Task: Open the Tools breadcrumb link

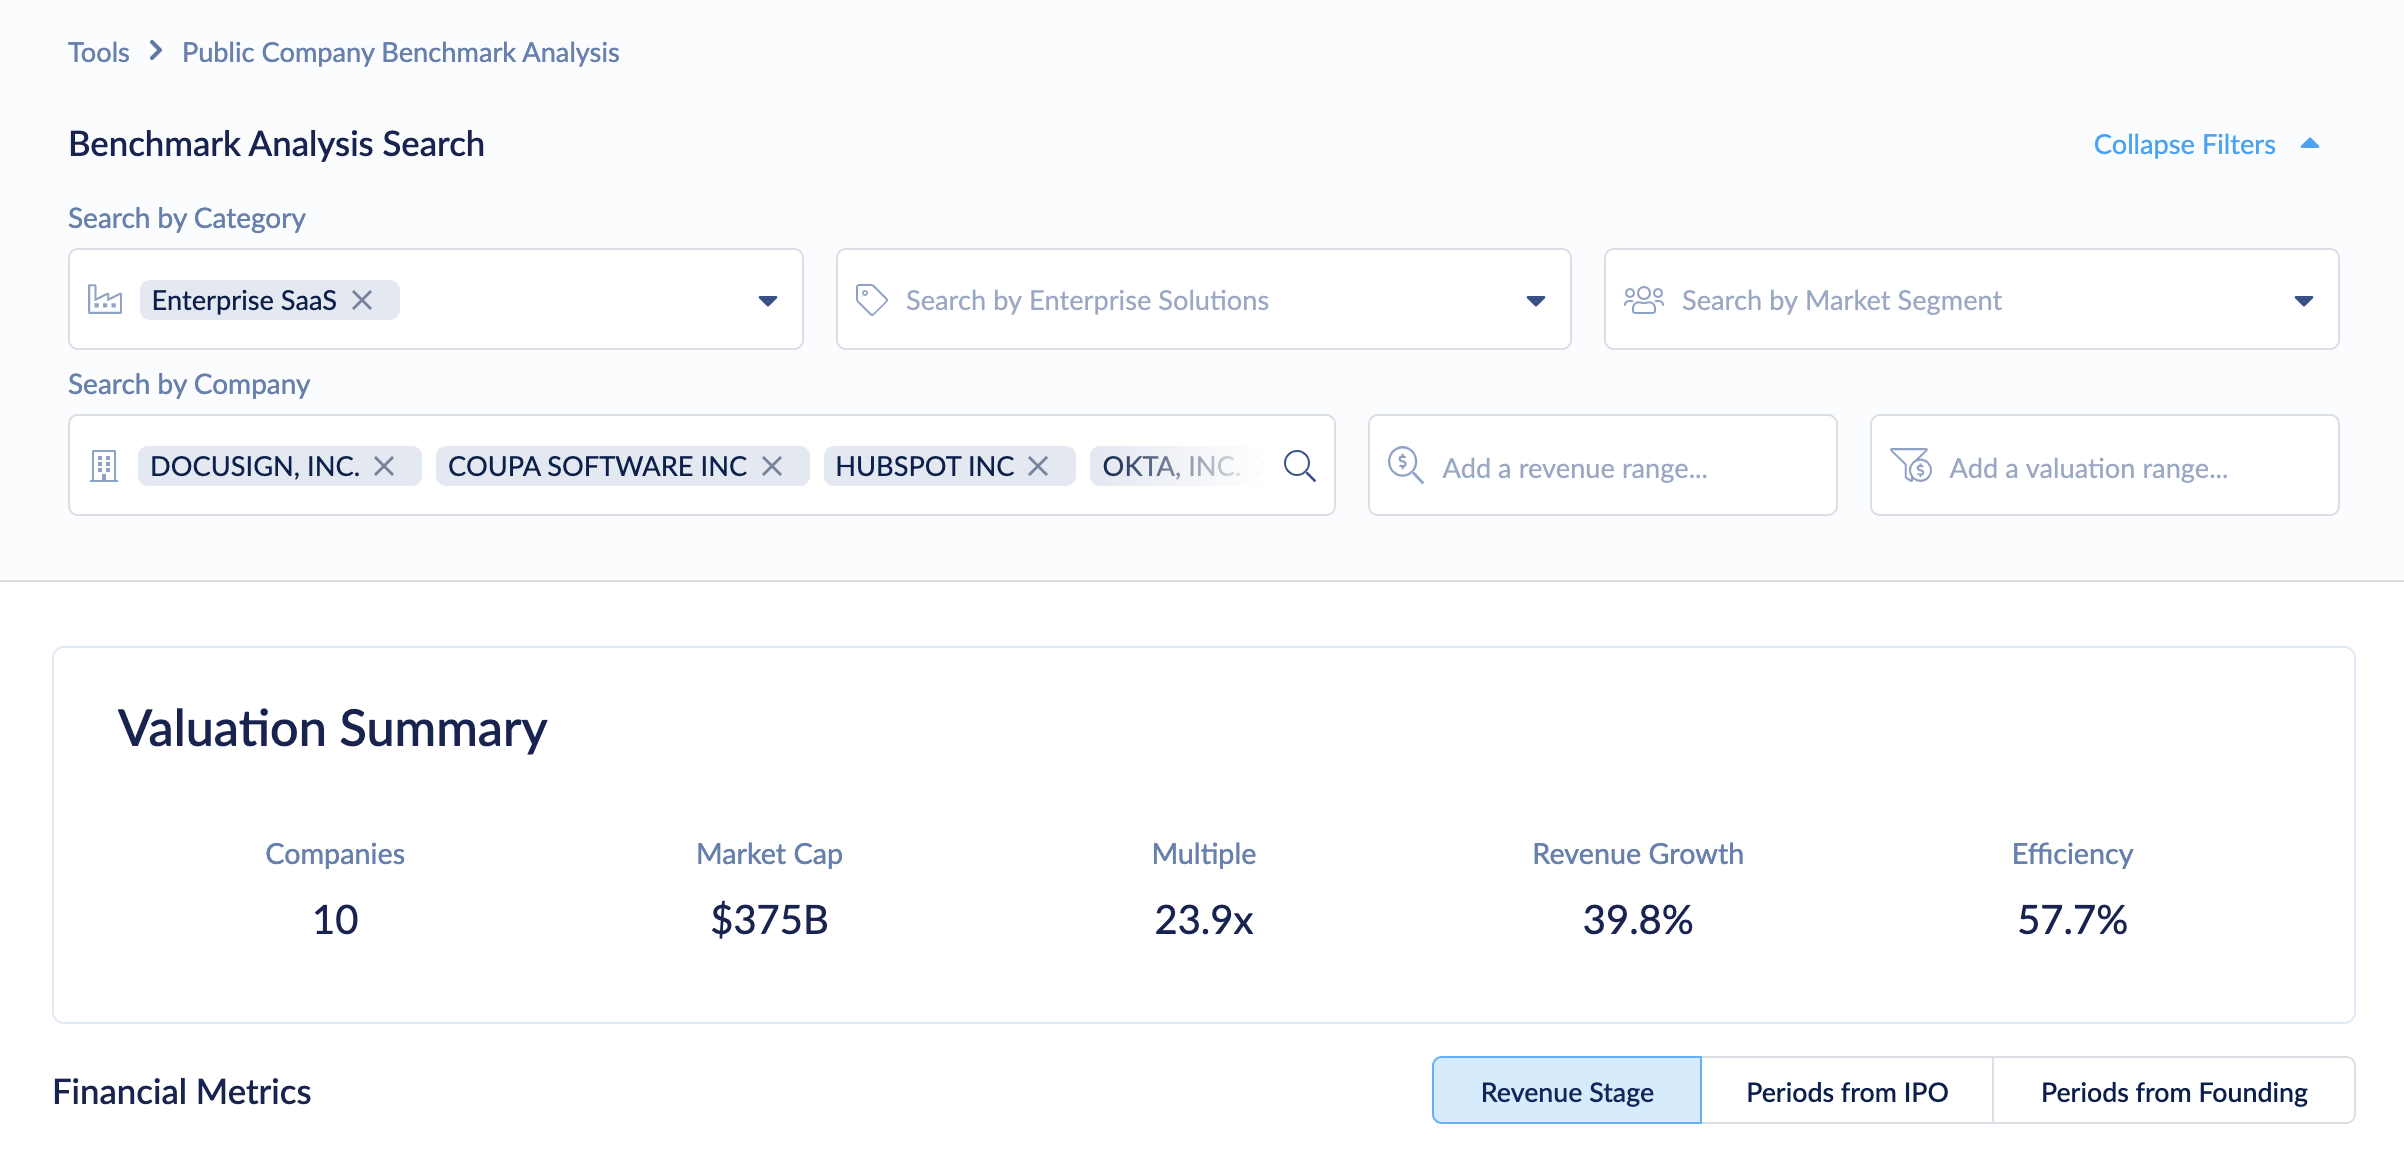Action: tap(98, 51)
